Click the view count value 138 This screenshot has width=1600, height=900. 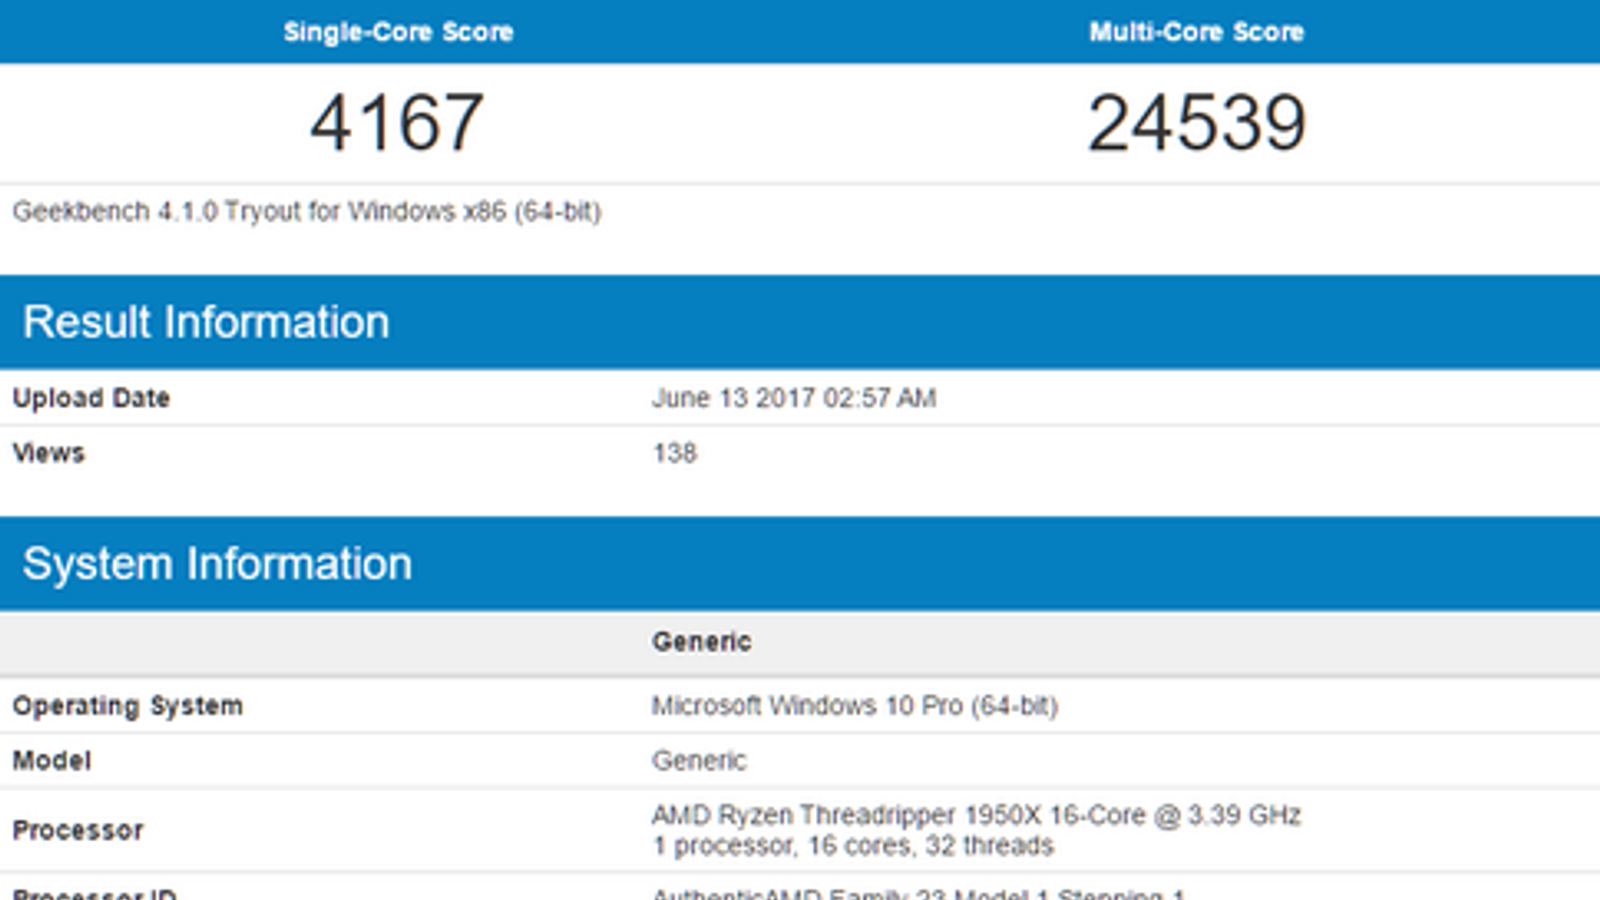click(675, 453)
